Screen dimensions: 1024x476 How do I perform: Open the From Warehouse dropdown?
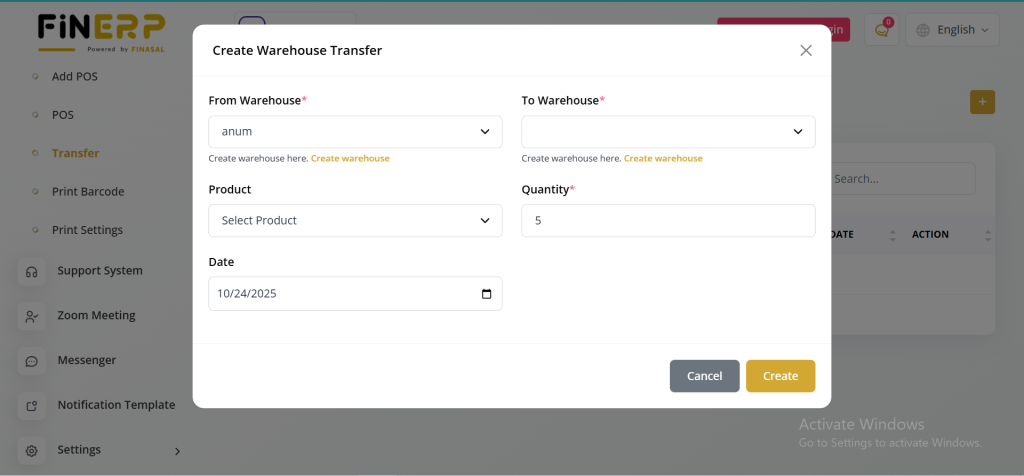(355, 132)
